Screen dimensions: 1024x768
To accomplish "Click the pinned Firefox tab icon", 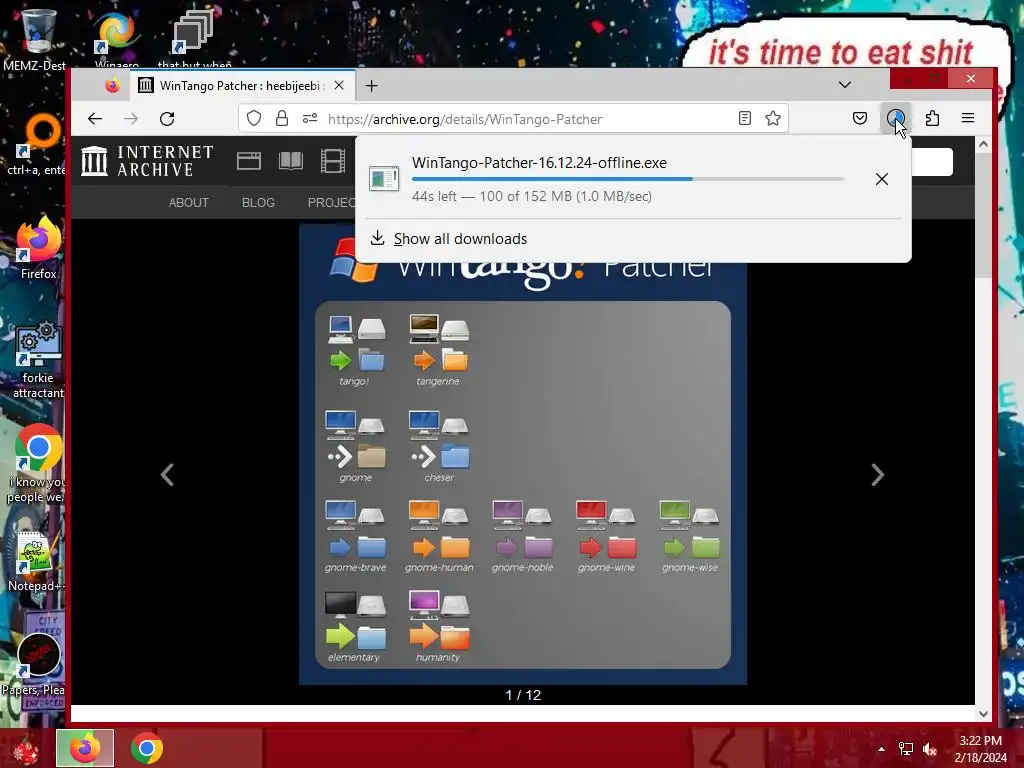I will 112,86.
